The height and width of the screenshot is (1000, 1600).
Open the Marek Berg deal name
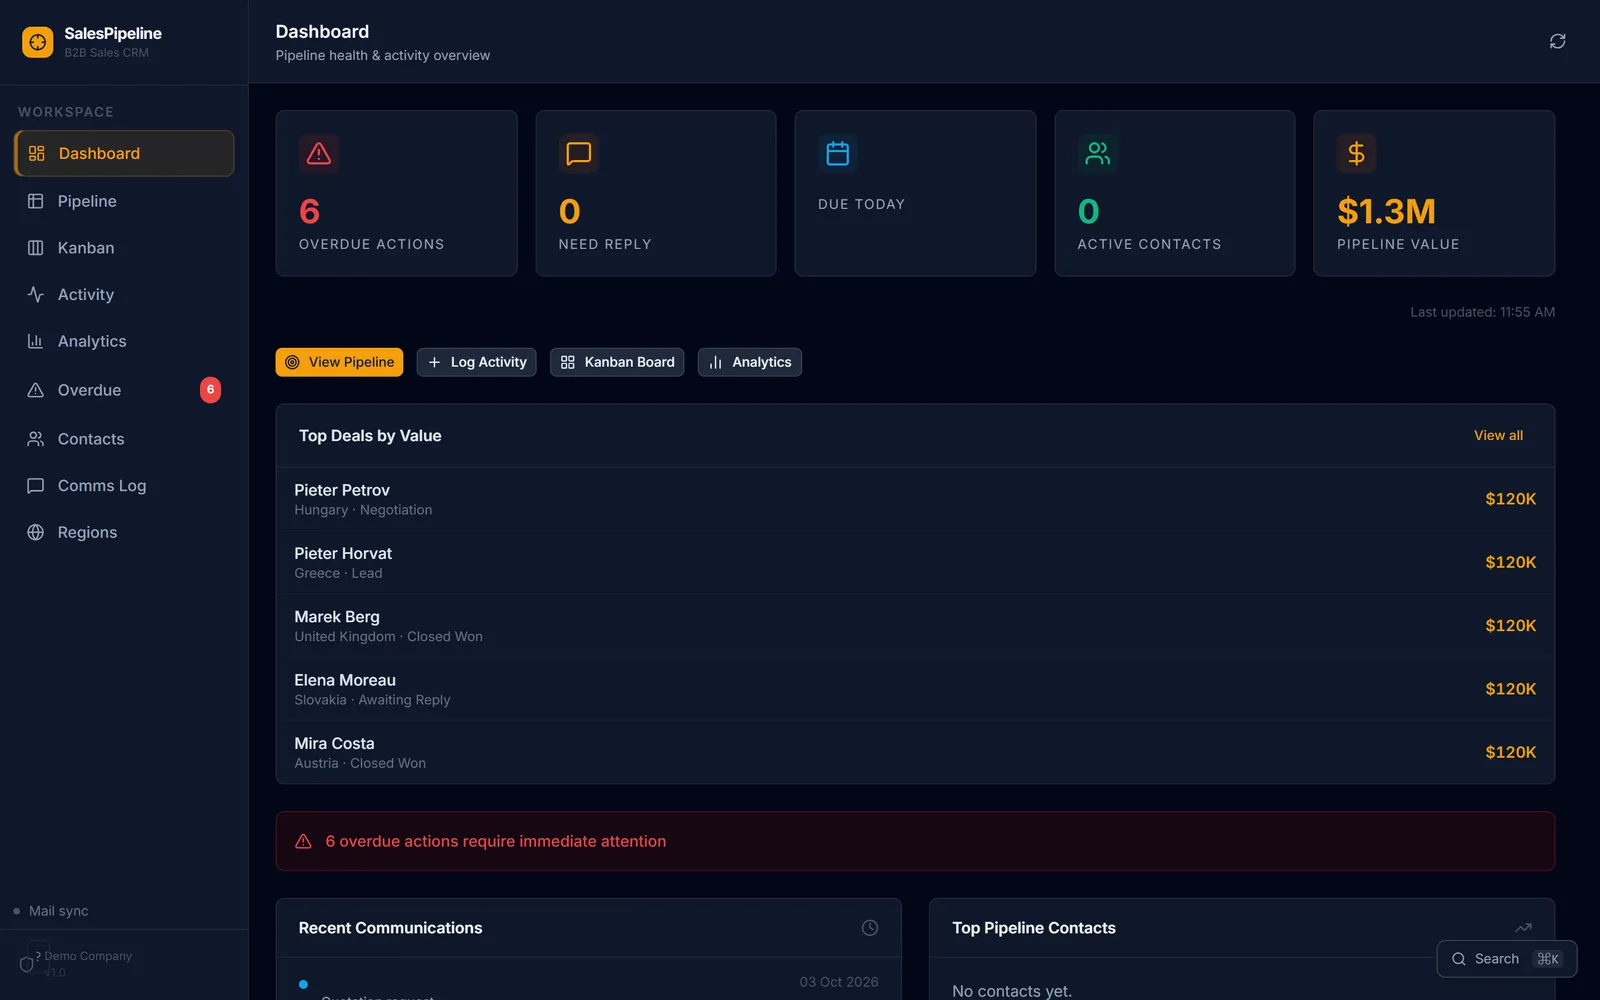[337, 617]
